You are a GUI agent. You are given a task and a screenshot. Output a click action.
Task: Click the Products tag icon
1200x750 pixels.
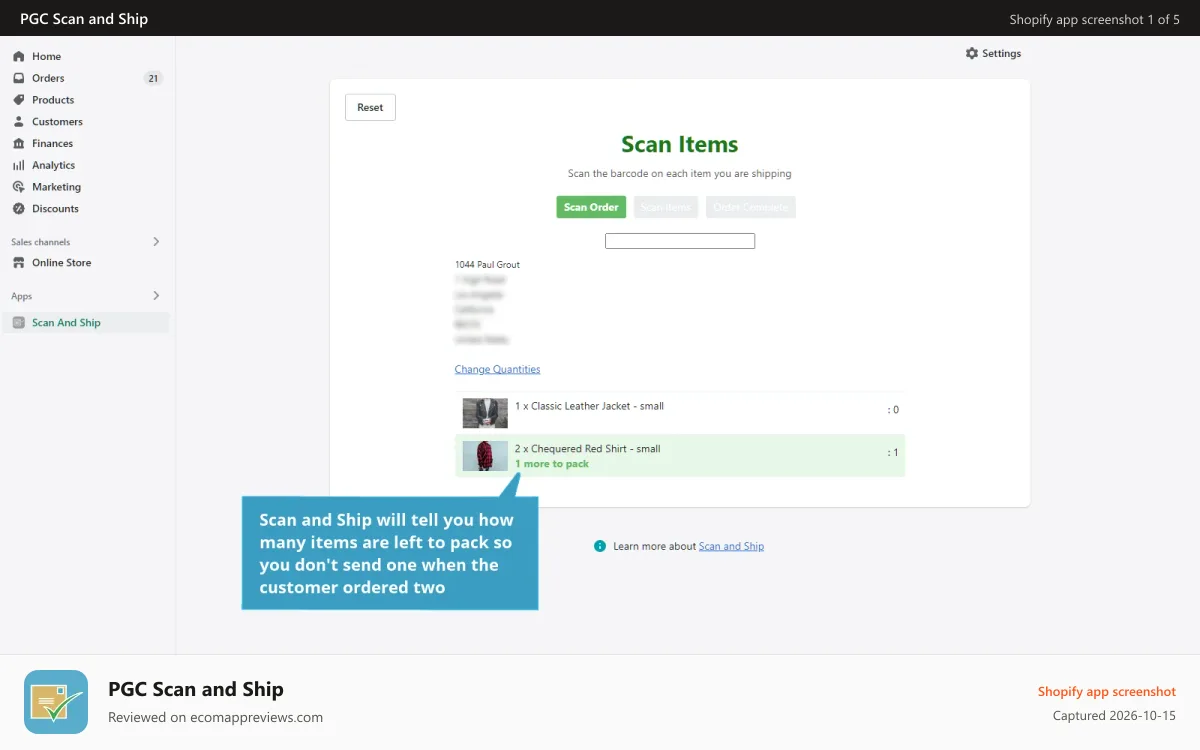click(x=19, y=100)
